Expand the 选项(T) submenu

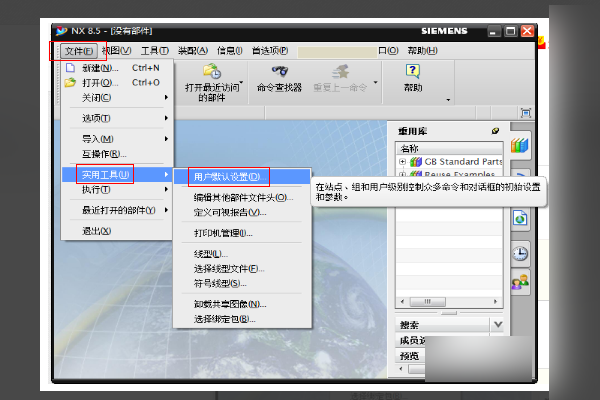(x=117, y=118)
